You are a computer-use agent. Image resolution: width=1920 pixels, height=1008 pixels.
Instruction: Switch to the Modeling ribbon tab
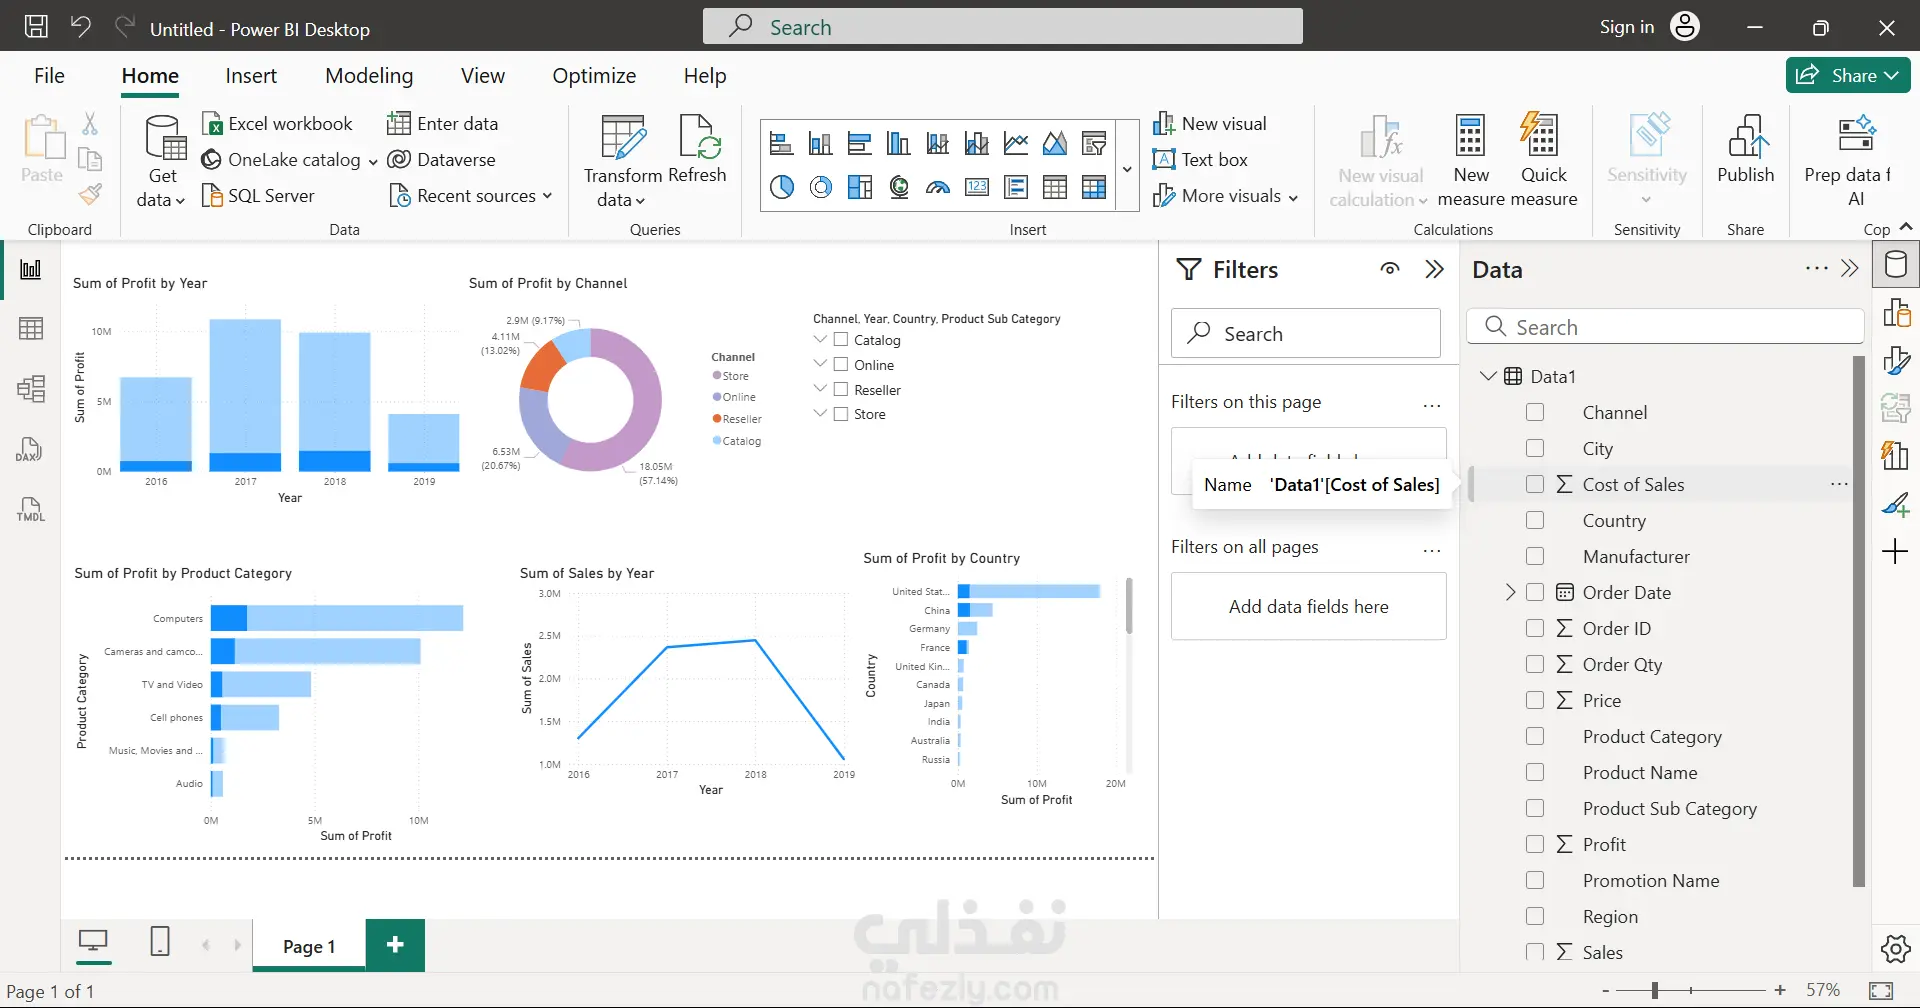pyautogui.click(x=369, y=76)
